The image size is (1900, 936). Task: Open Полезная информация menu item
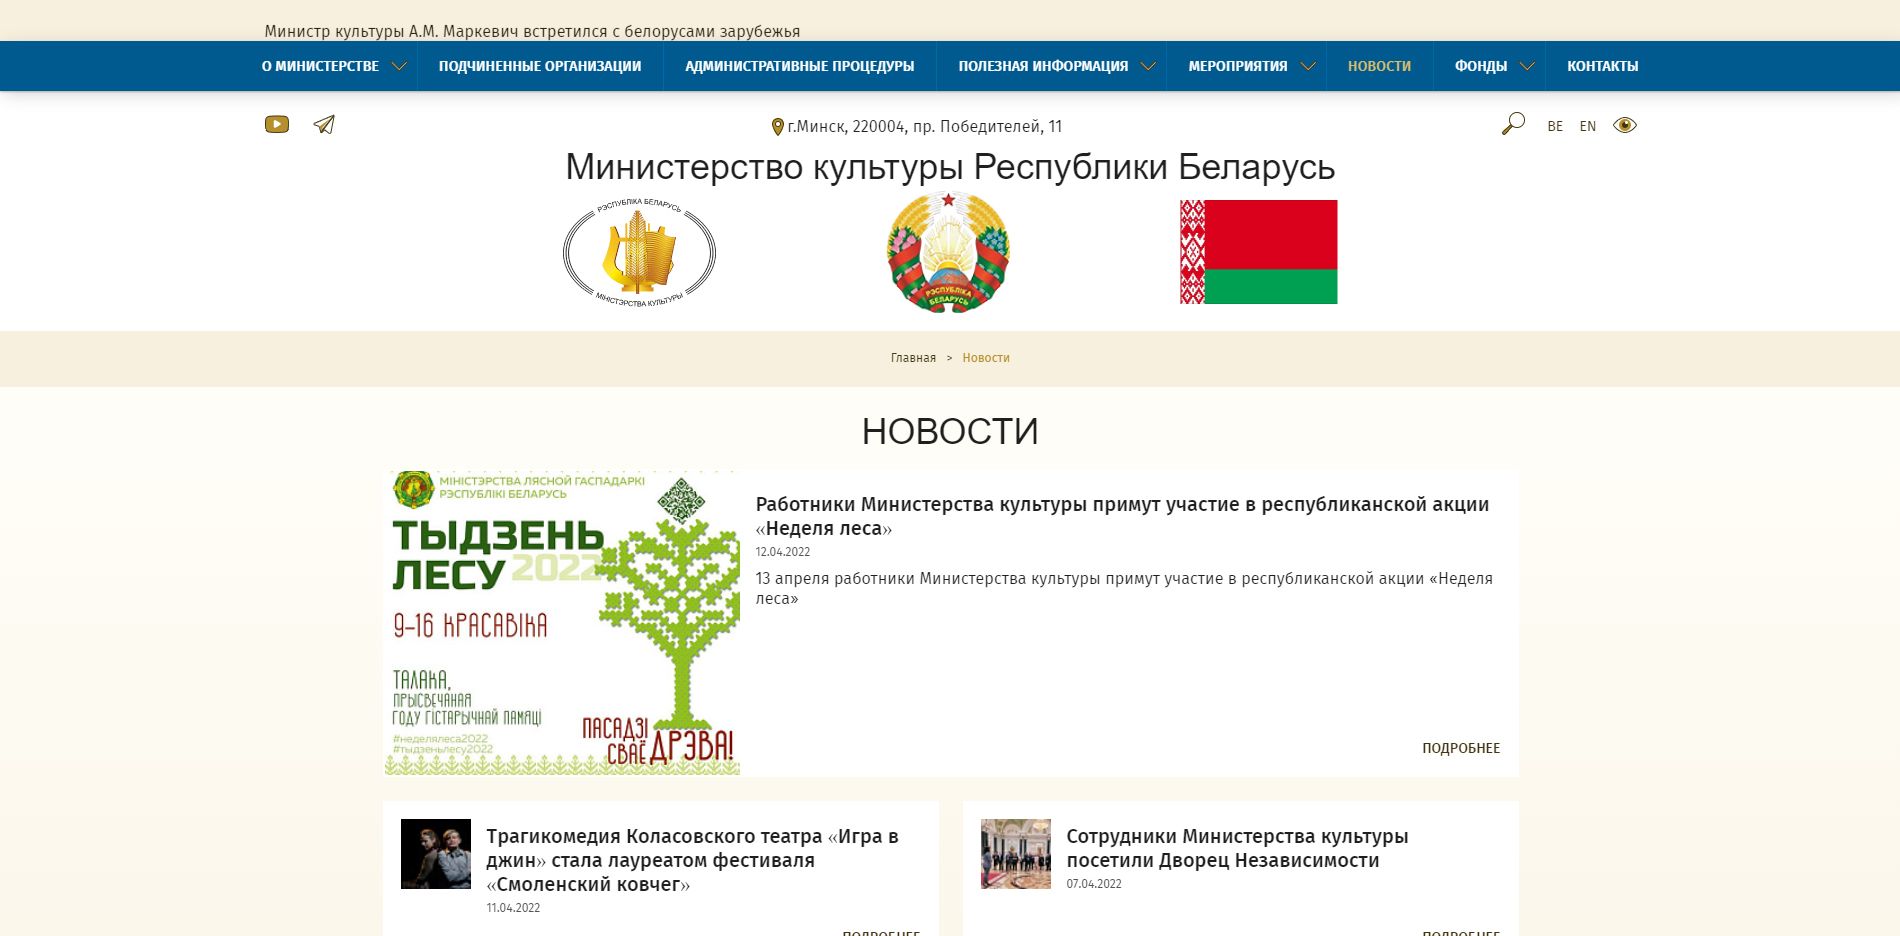(x=1043, y=66)
